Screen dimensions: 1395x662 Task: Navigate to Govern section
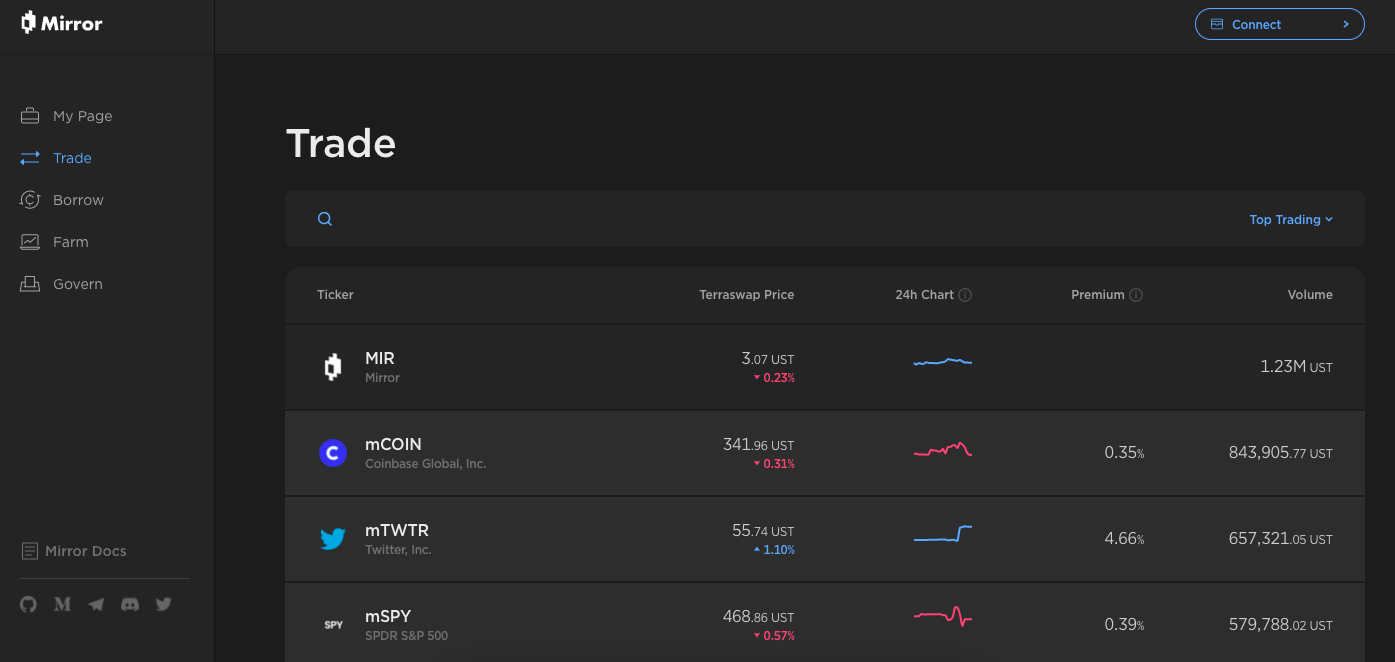(x=78, y=284)
